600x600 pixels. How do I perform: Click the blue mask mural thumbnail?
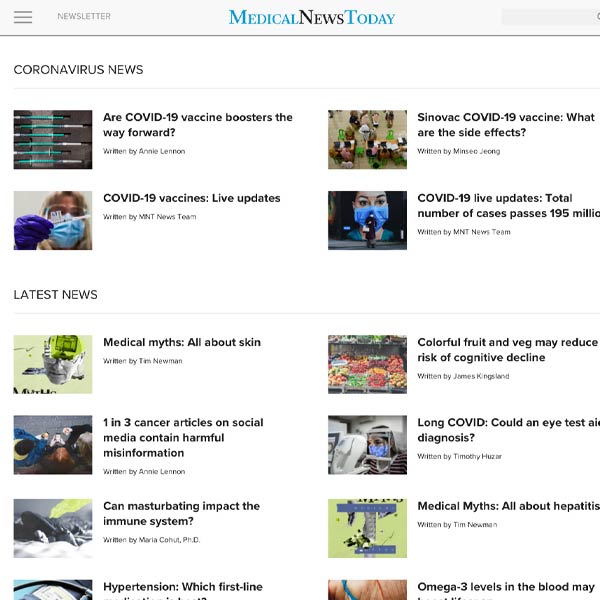click(367, 220)
